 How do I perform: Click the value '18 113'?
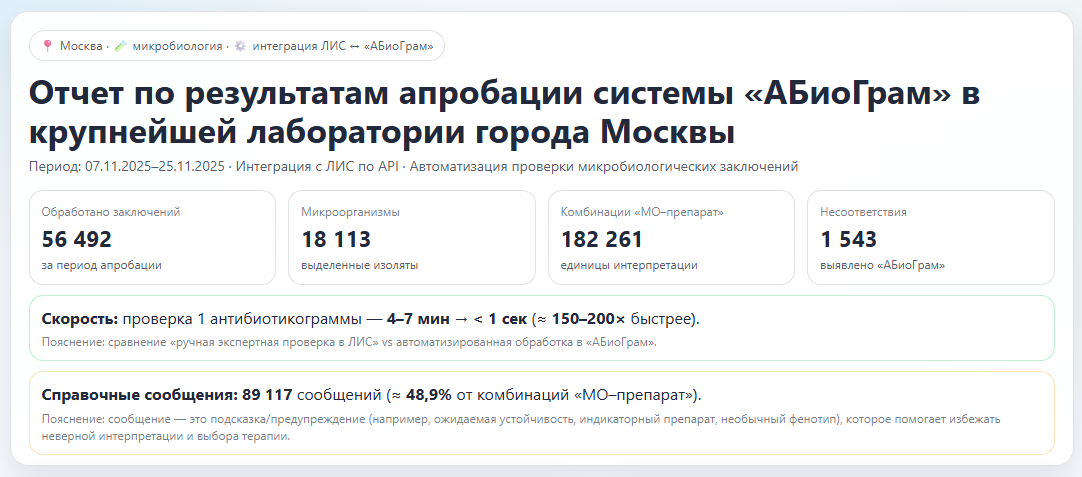336,240
